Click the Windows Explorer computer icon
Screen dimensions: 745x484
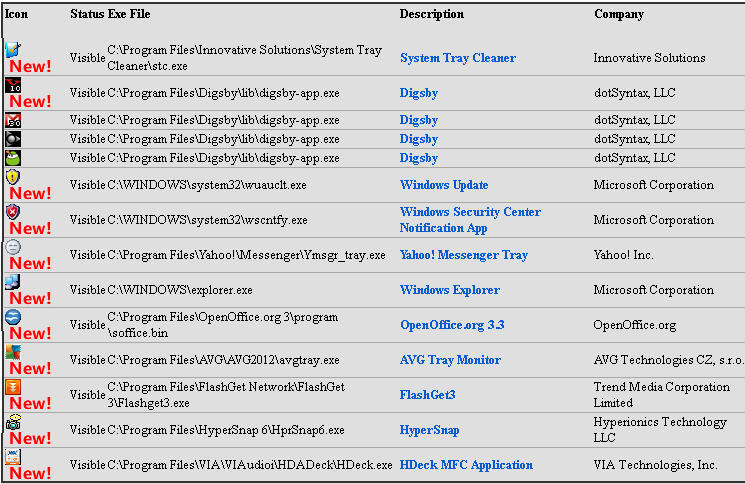[13, 282]
